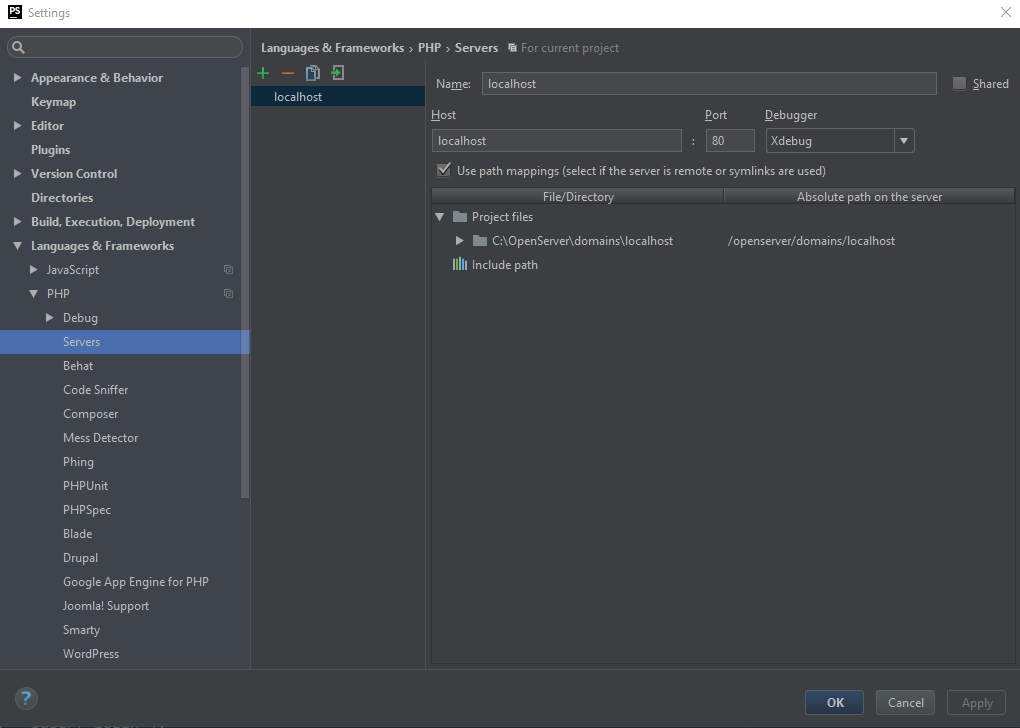Expand the C:\OpenServer\domains\localhost folder
Image resolution: width=1020 pixels, height=728 pixels.
click(459, 241)
